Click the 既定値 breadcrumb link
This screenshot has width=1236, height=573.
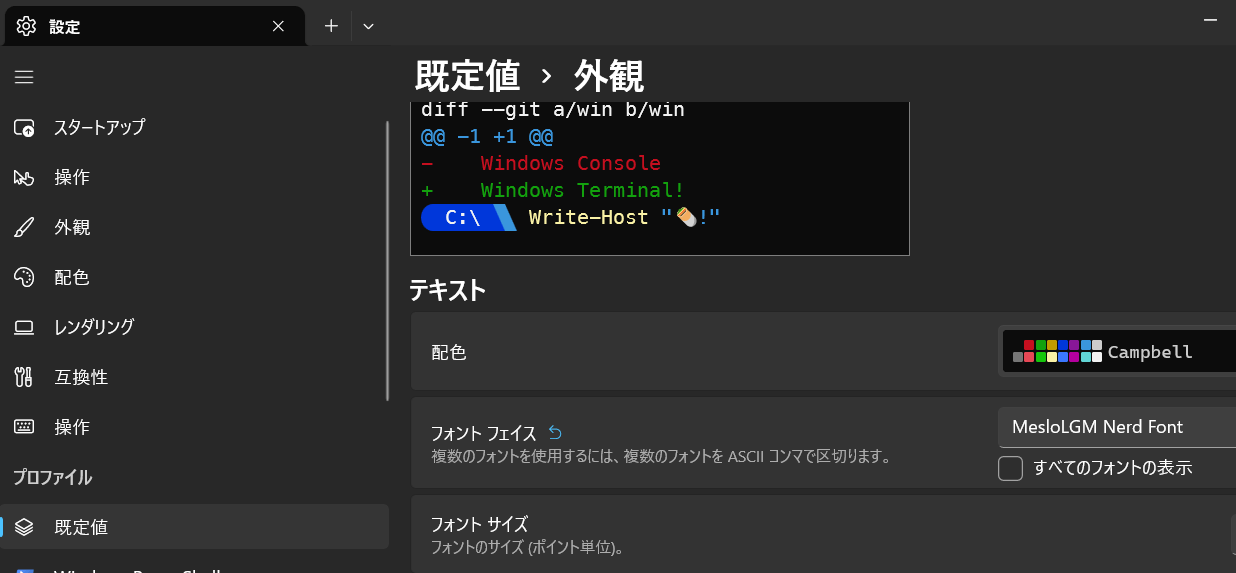(x=467, y=76)
